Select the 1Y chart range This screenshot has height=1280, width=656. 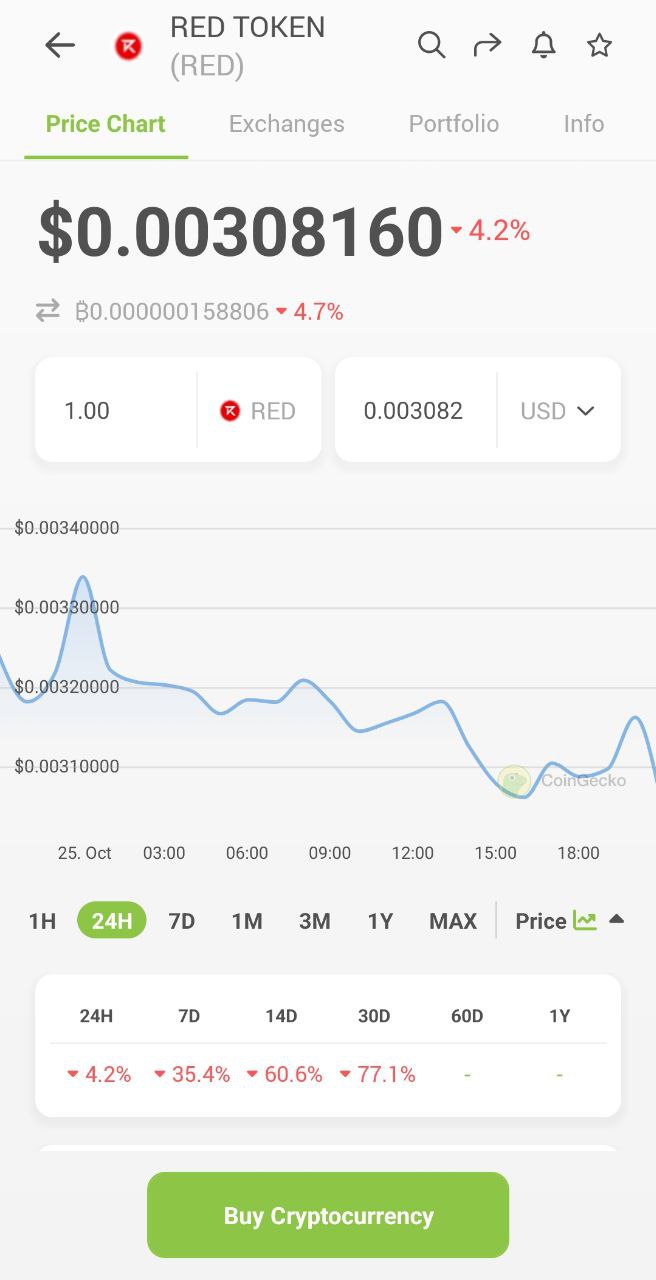[x=380, y=921]
